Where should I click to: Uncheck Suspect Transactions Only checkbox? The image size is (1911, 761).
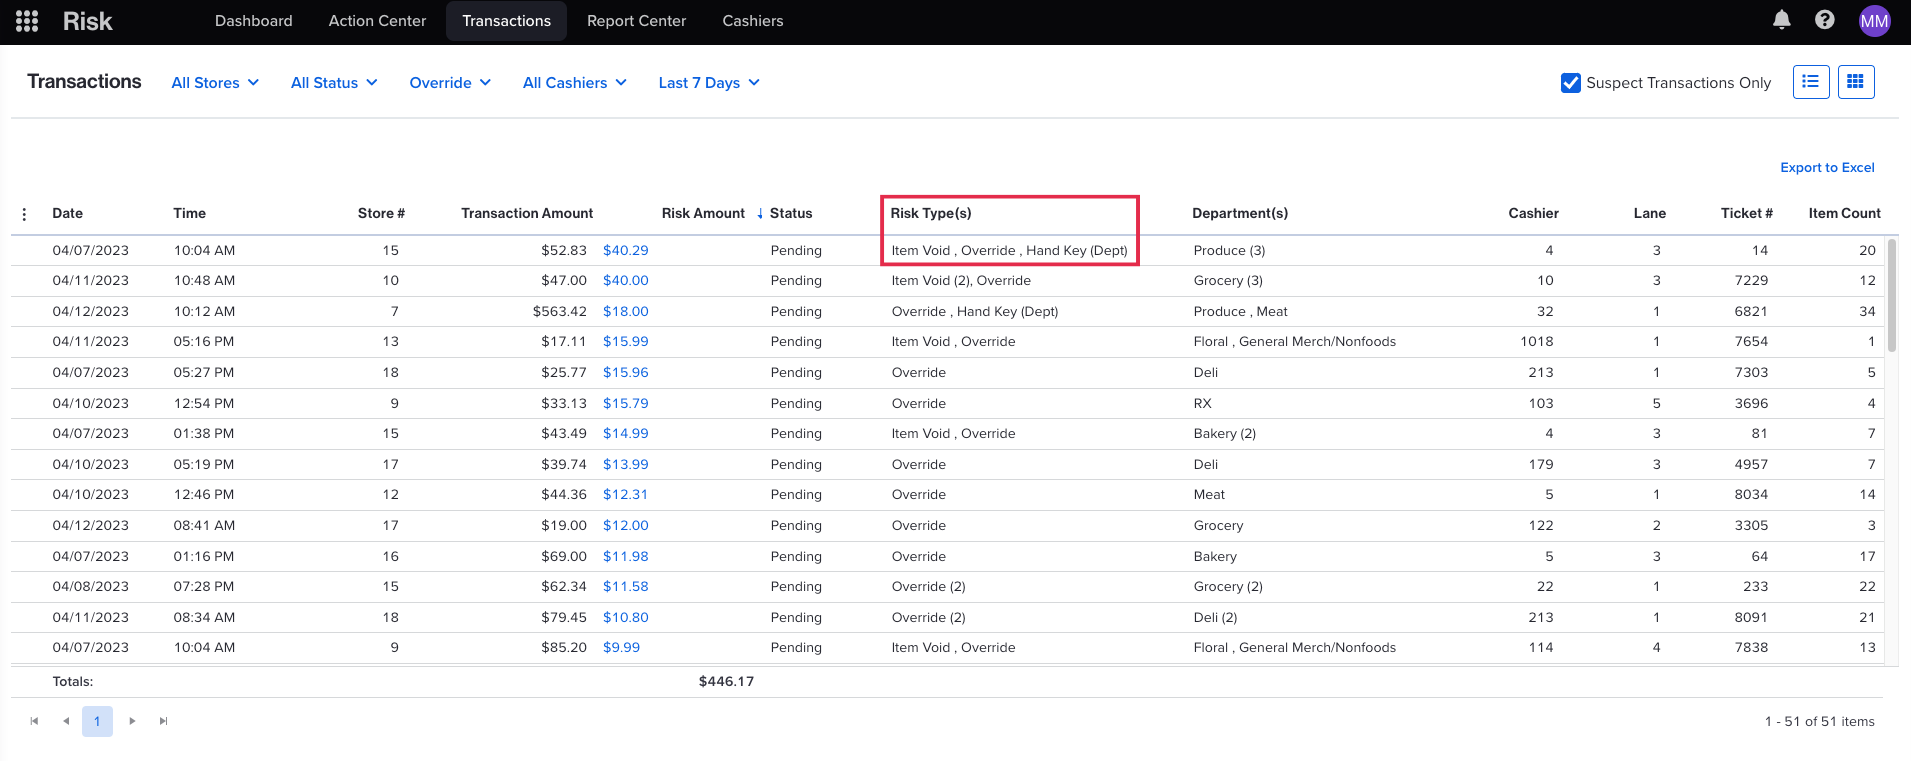point(1570,83)
